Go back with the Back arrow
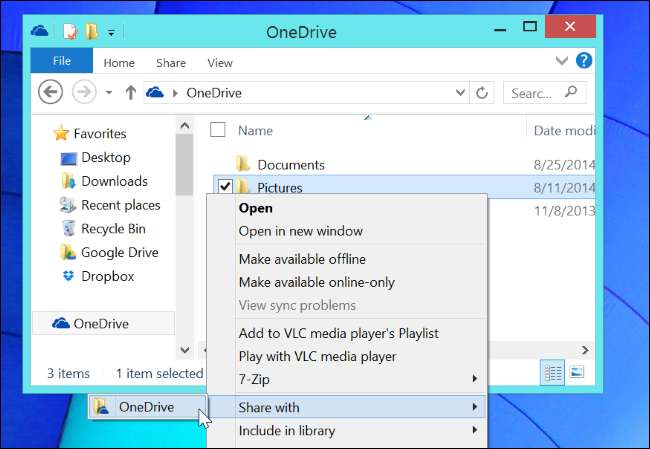Viewport: 650px width, 449px height. tap(51, 92)
